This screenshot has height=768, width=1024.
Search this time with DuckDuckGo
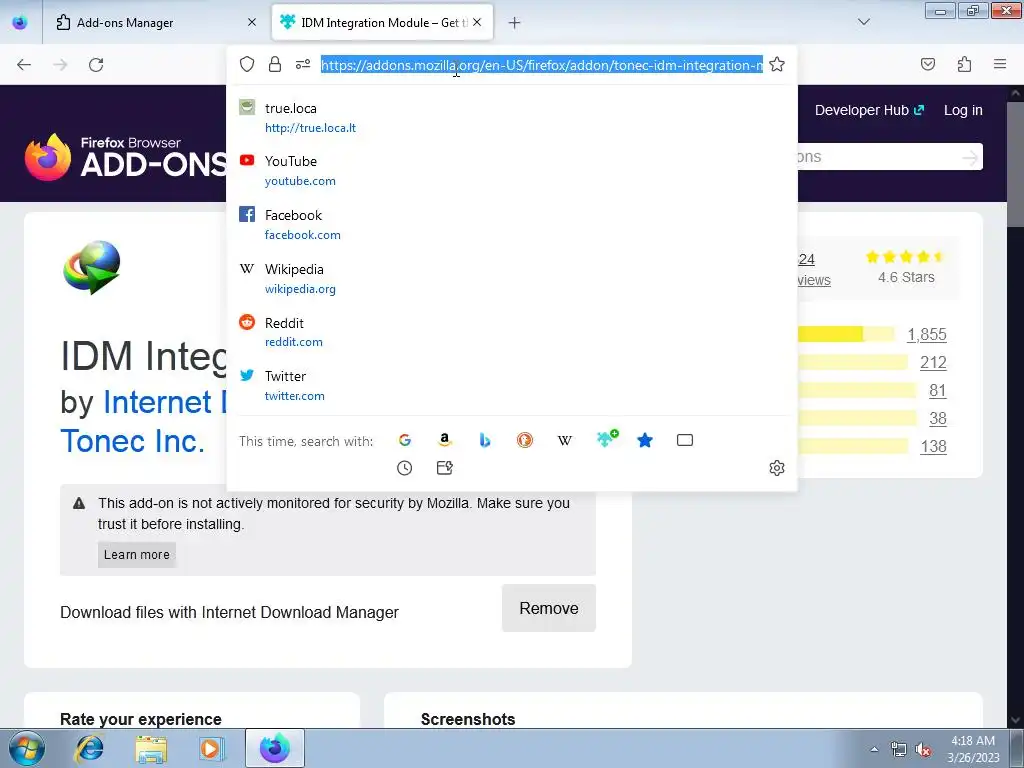[524, 440]
